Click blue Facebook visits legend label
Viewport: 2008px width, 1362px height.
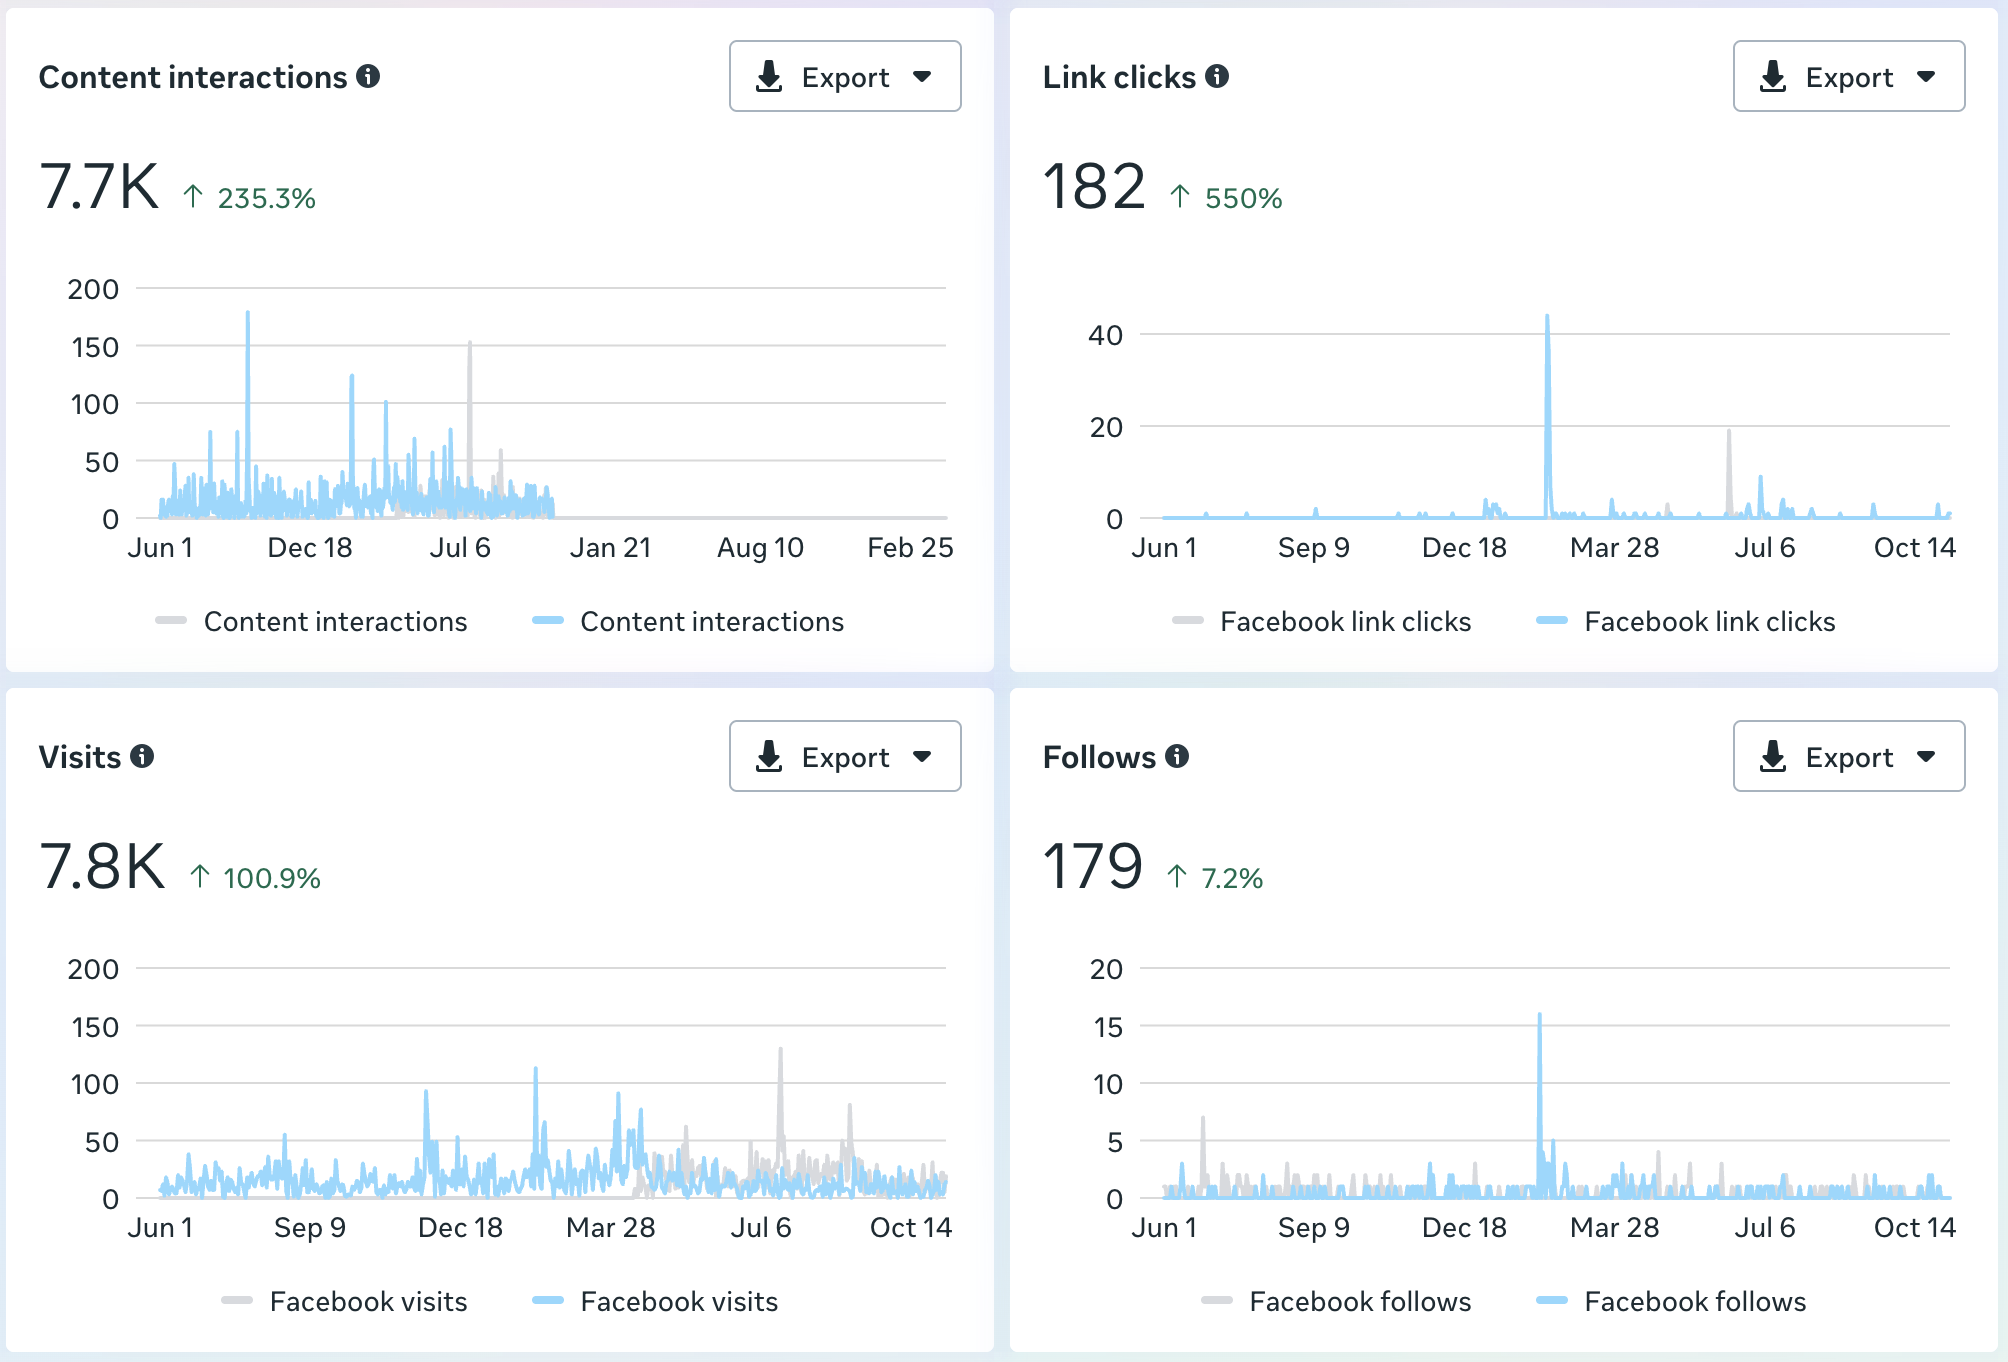coord(678,1301)
